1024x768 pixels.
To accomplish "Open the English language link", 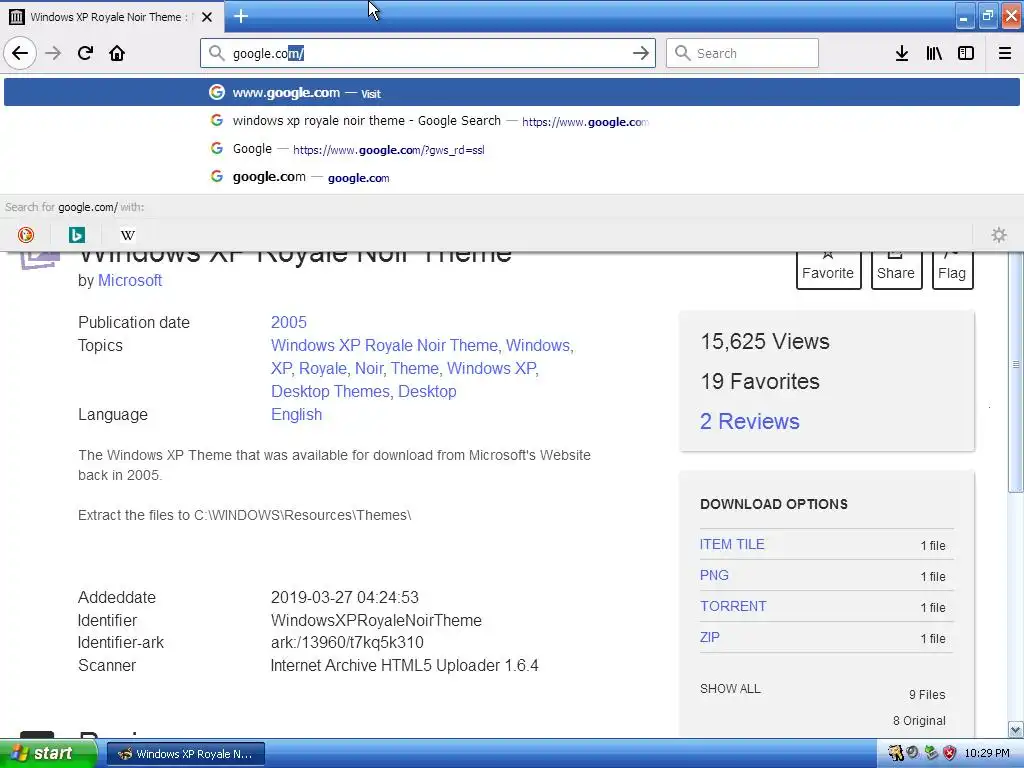I will pos(296,414).
